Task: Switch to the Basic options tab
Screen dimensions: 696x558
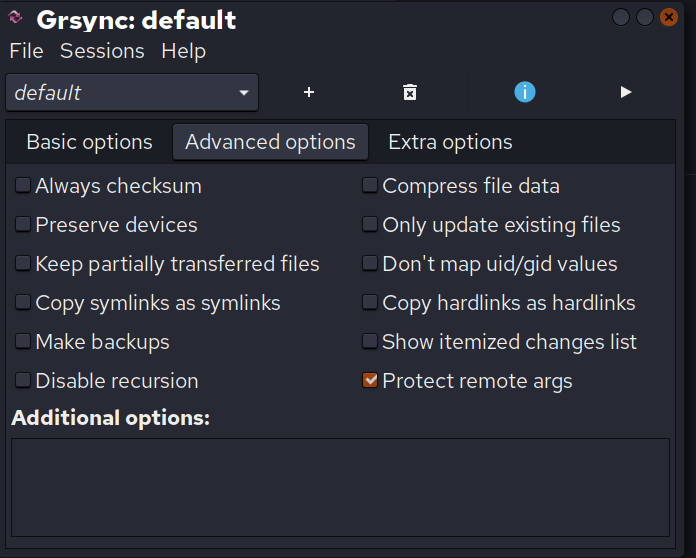Action: 89,142
